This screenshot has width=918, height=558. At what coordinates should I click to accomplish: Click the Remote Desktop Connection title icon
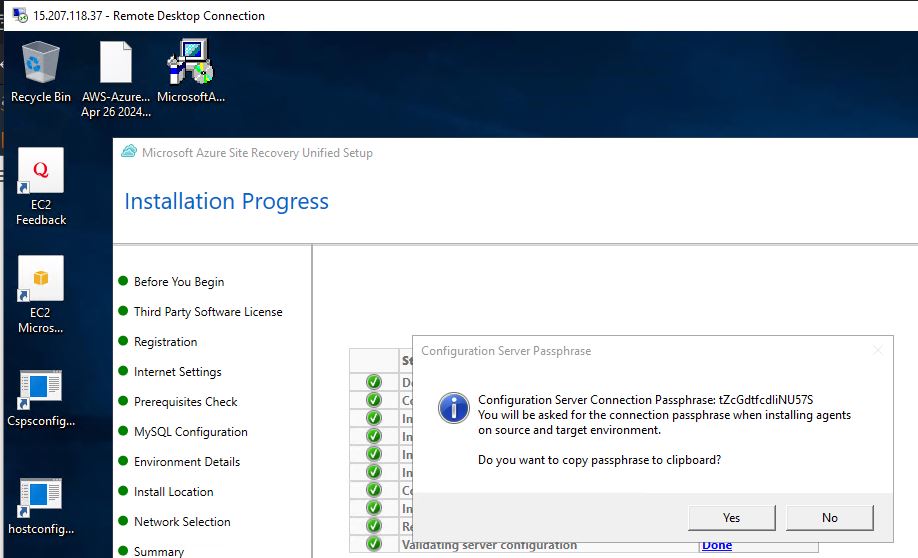coord(19,16)
